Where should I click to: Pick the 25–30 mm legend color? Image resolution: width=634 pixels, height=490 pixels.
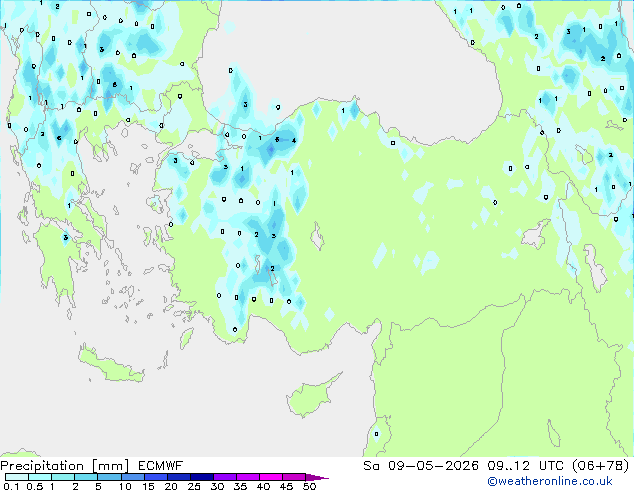click(x=201, y=477)
